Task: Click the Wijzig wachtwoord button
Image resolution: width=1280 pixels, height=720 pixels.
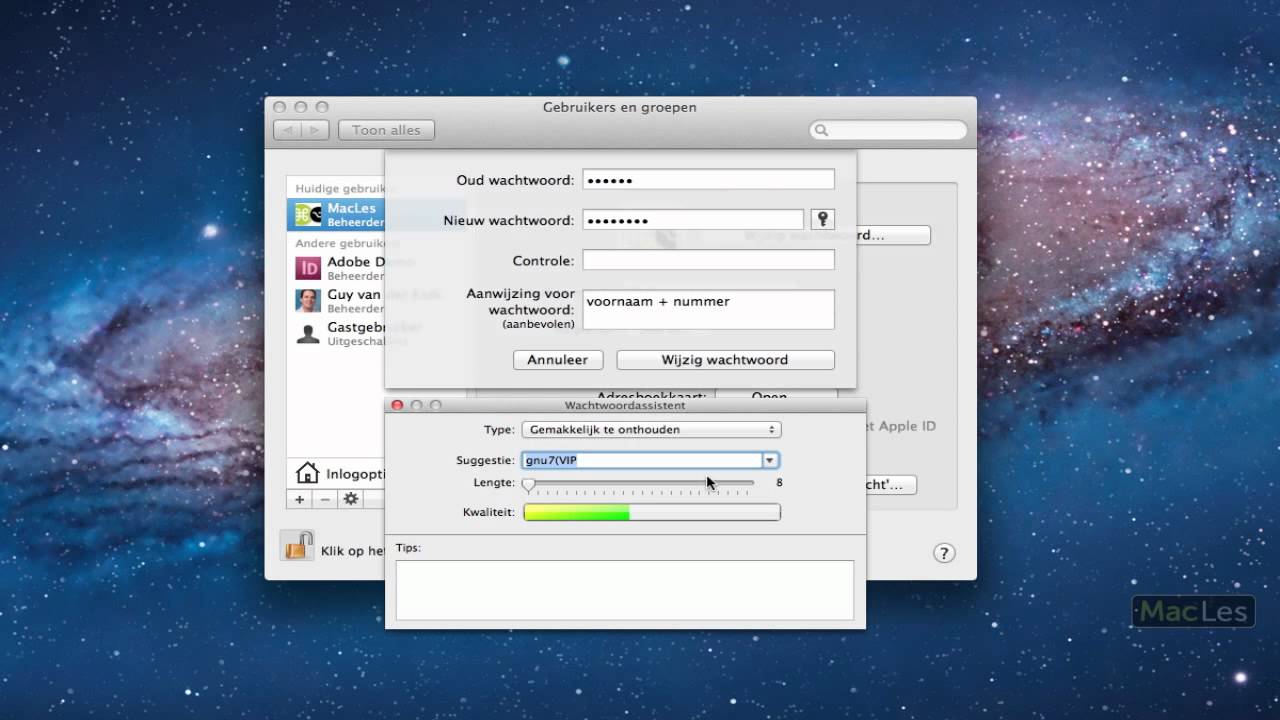Action: [x=725, y=360]
